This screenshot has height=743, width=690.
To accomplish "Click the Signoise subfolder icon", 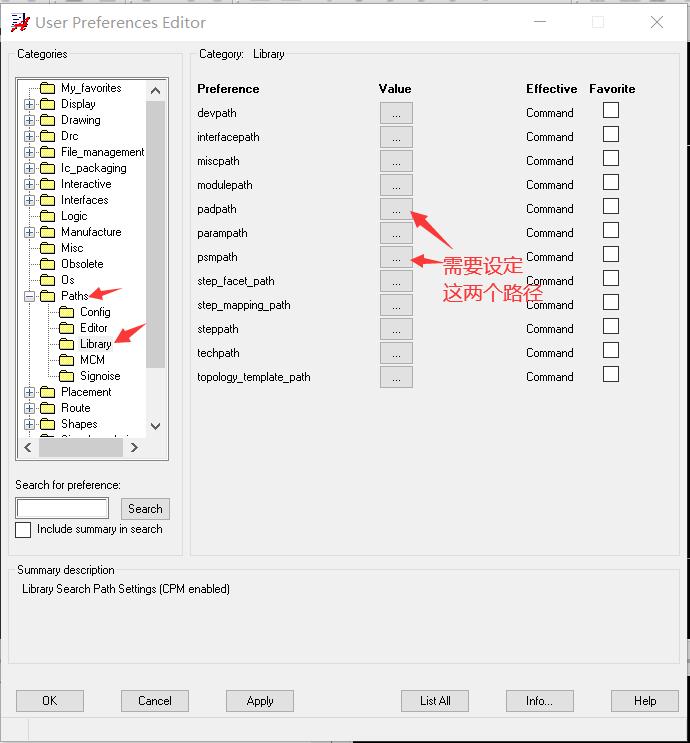I will 66,377.
